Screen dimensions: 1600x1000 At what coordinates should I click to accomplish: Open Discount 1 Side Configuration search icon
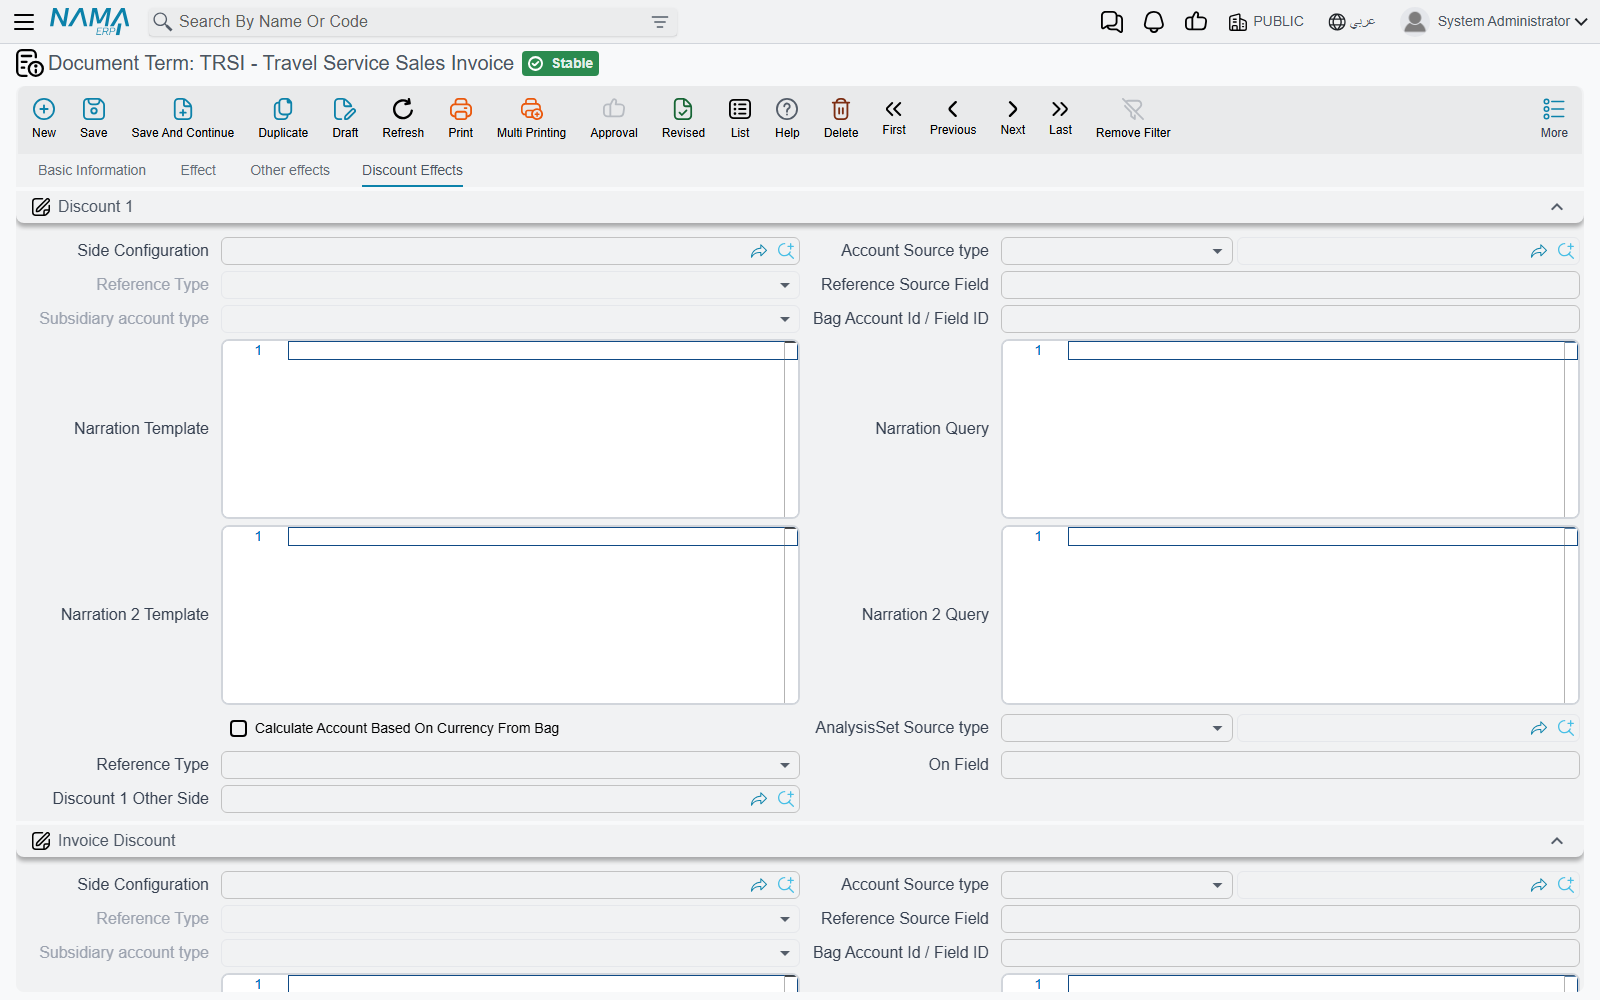click(786, 251)
